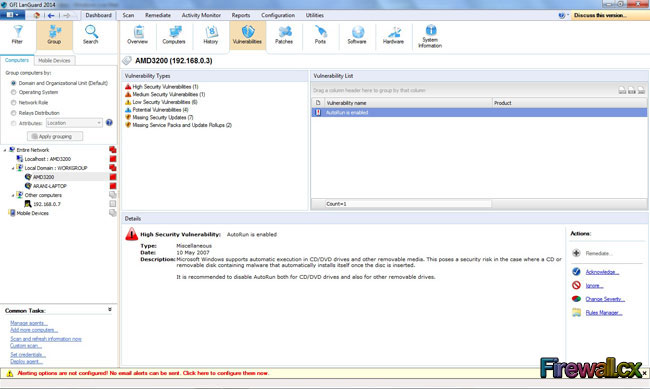650x389 pixels.
Task: Open the Patches dashboard view
Action: click(284, 35)
